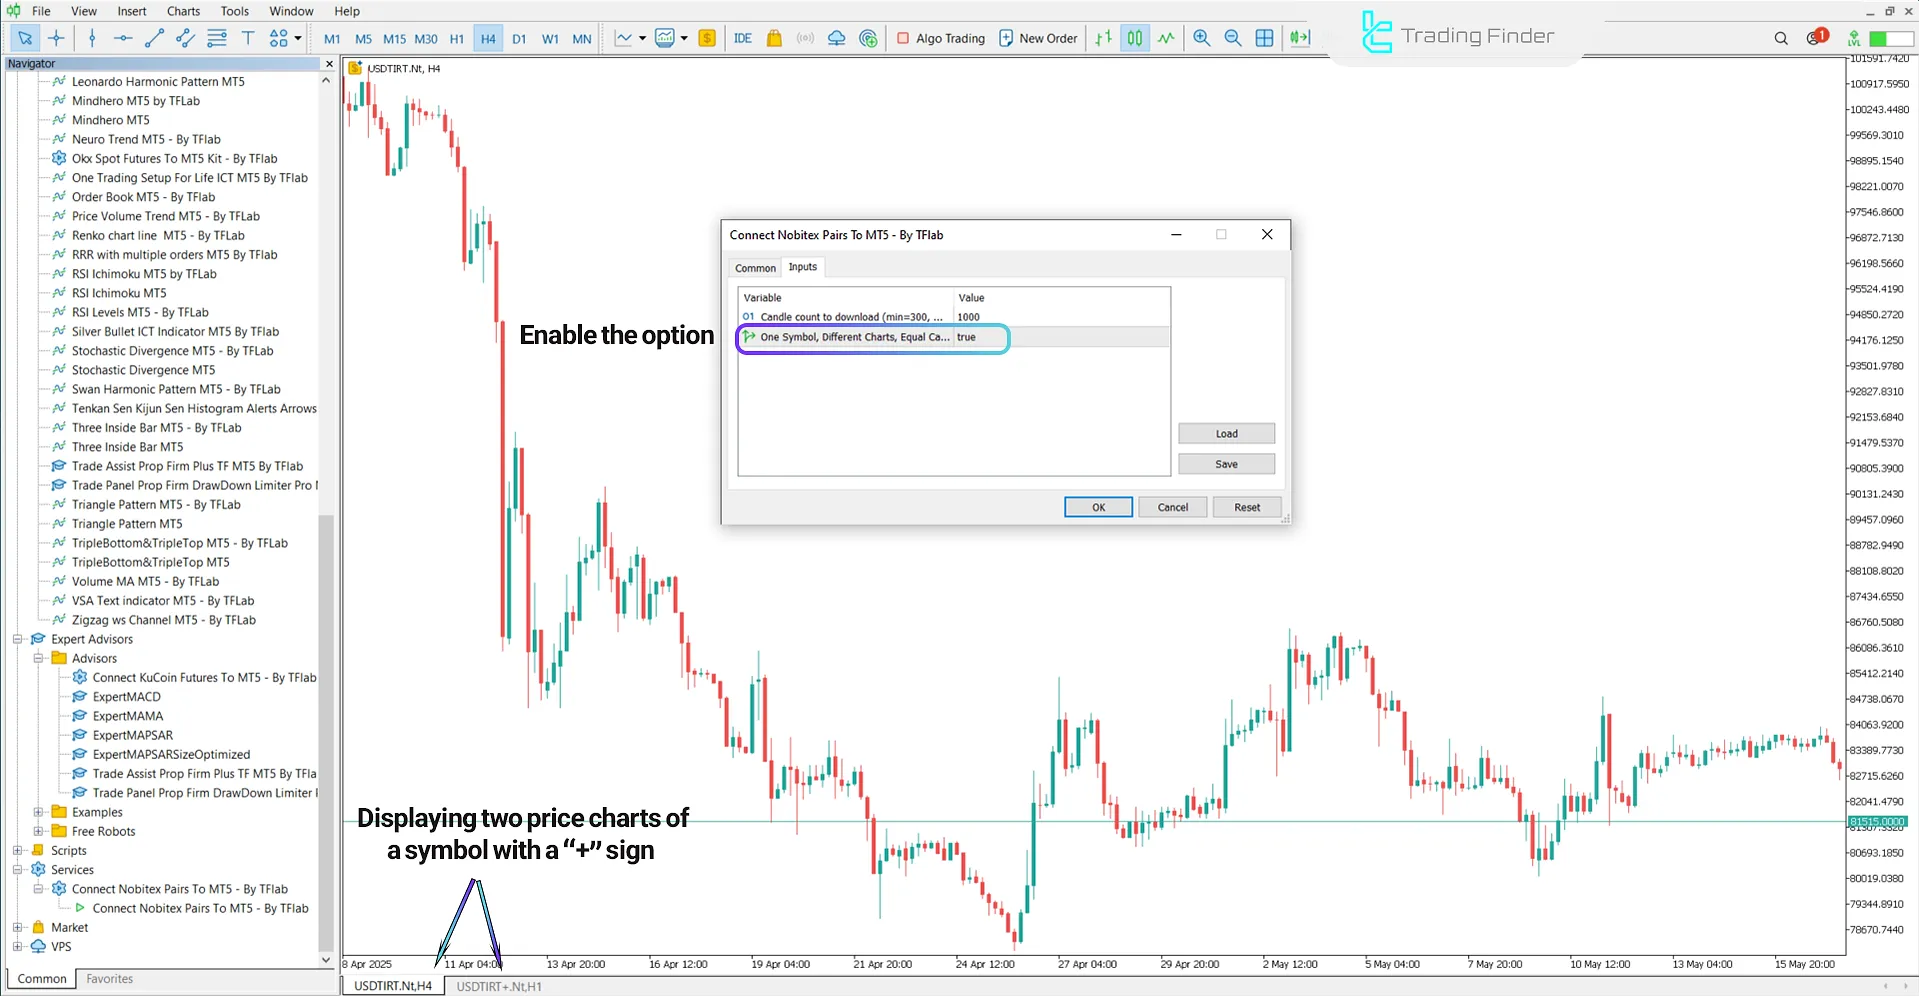1919x996 pixels.
Task: Open the Charts menu
Action: click(183, 11)
